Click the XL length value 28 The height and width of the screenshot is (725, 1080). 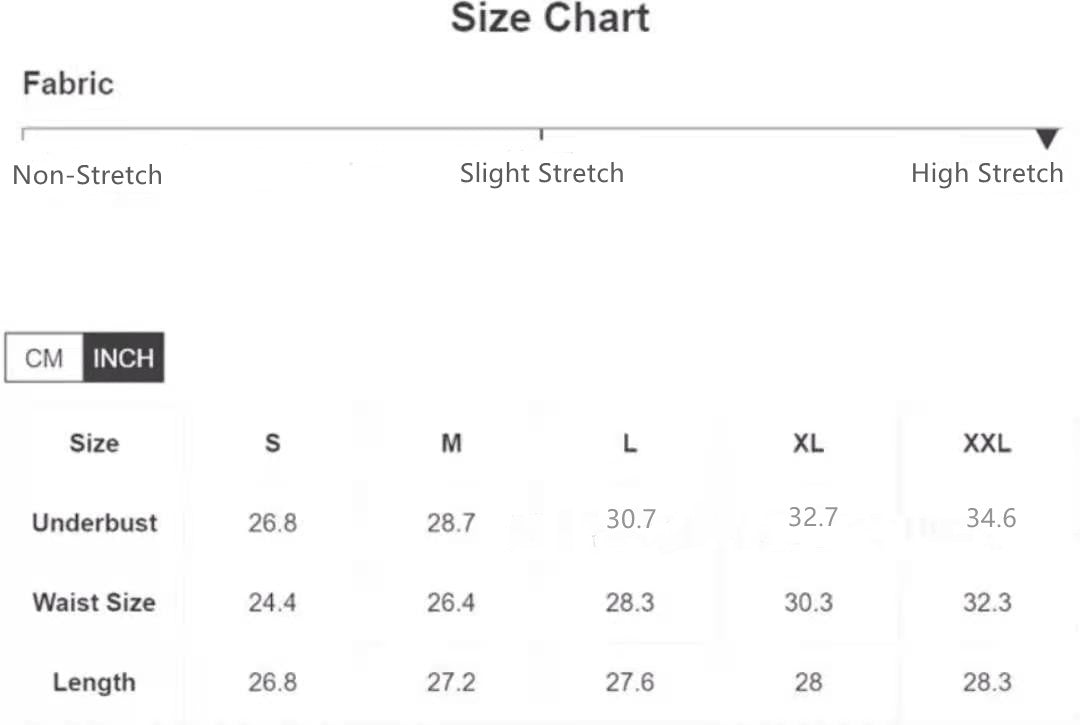coord(808,682)
